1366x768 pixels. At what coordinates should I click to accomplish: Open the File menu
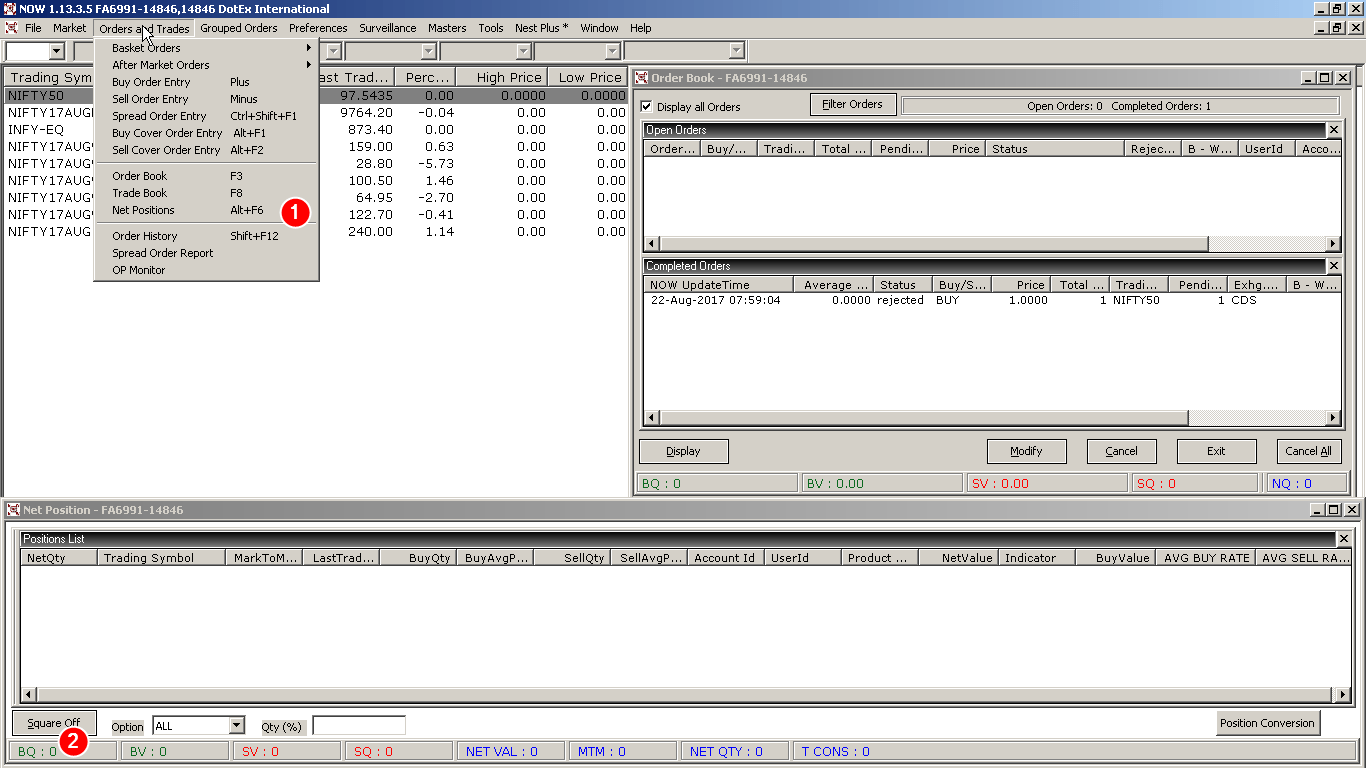click(x=33, y=28)
